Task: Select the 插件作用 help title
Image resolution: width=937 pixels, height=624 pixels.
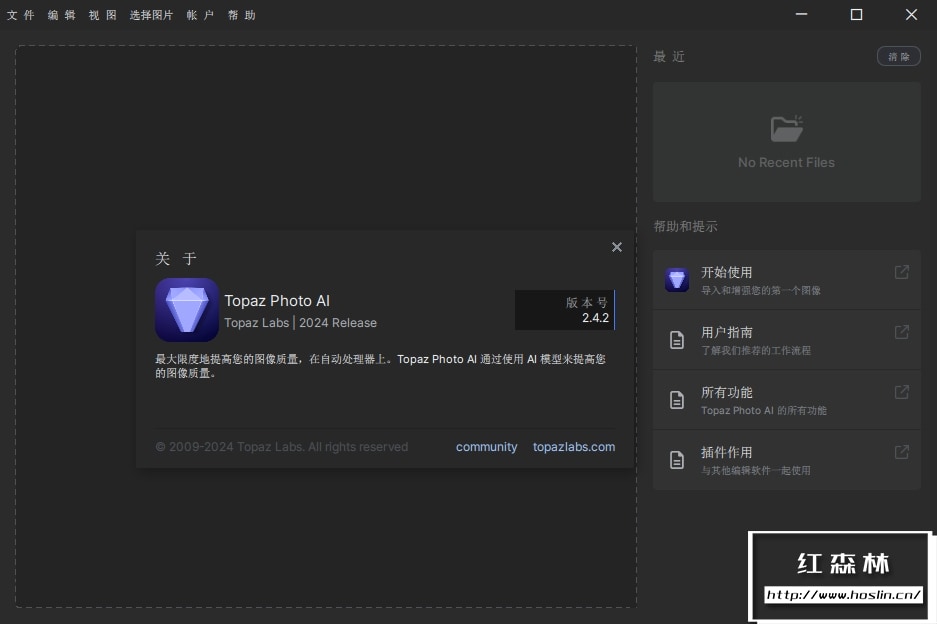Action: coord(727,452)
